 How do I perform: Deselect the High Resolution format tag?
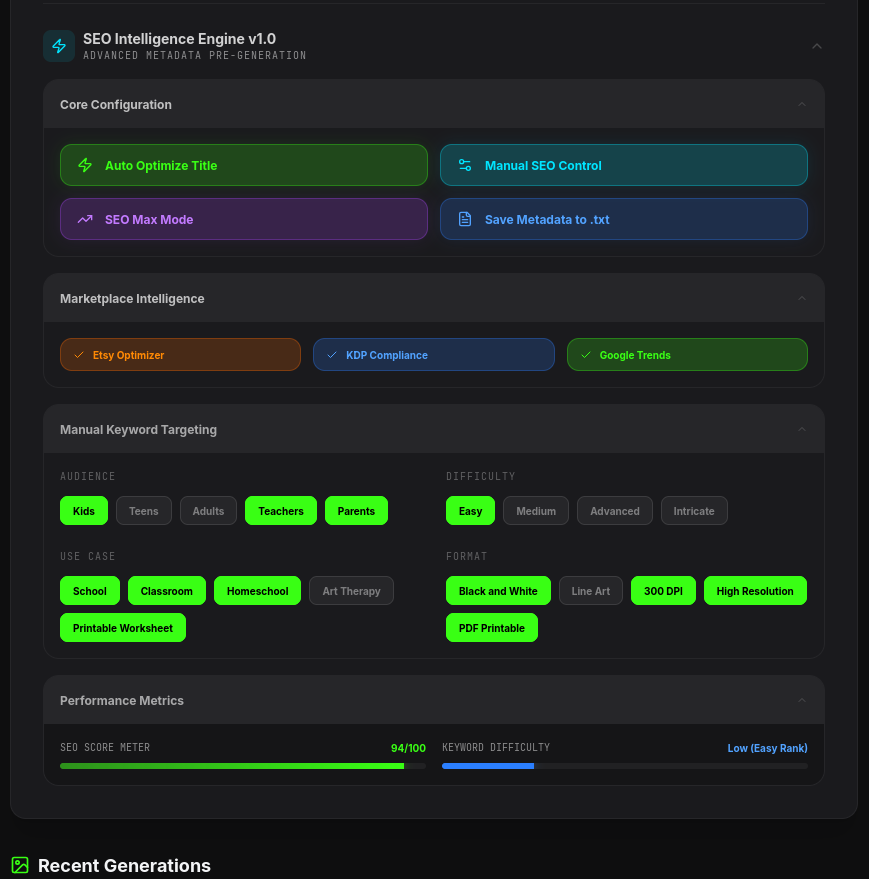point(755,591)
